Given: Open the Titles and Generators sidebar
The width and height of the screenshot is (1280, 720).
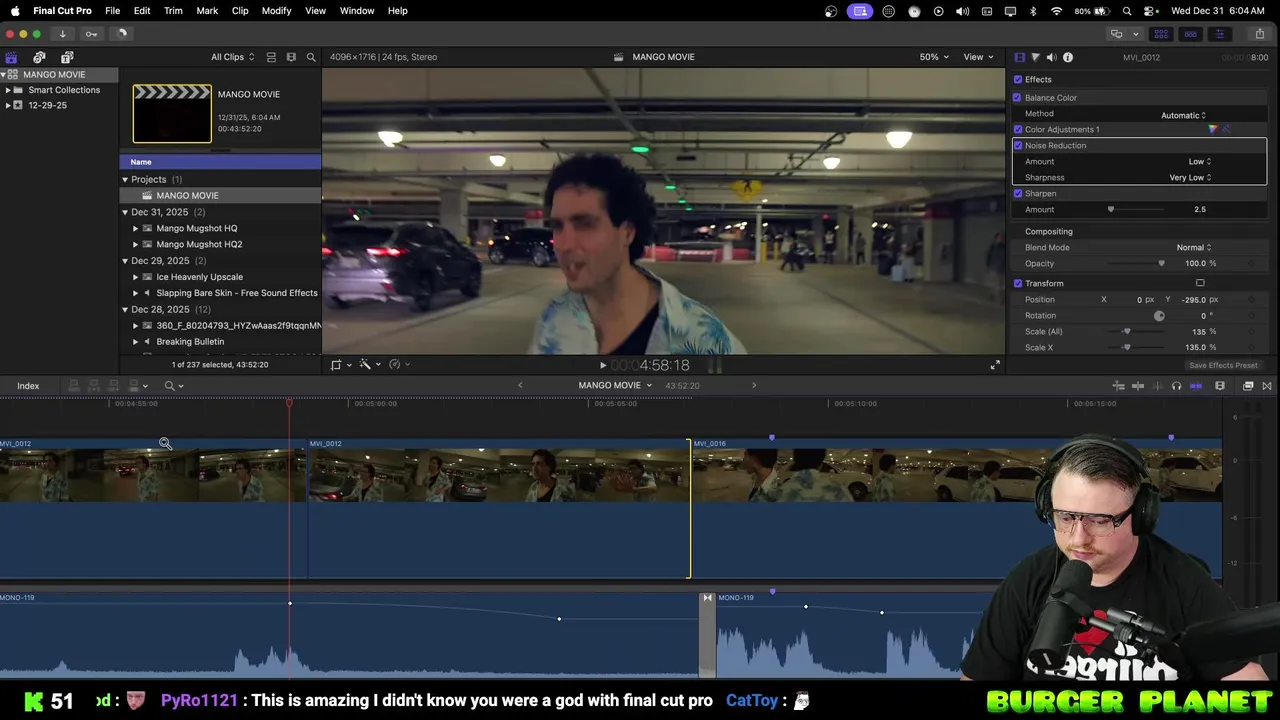Looking at the screenshot, I should click(67, 57).
